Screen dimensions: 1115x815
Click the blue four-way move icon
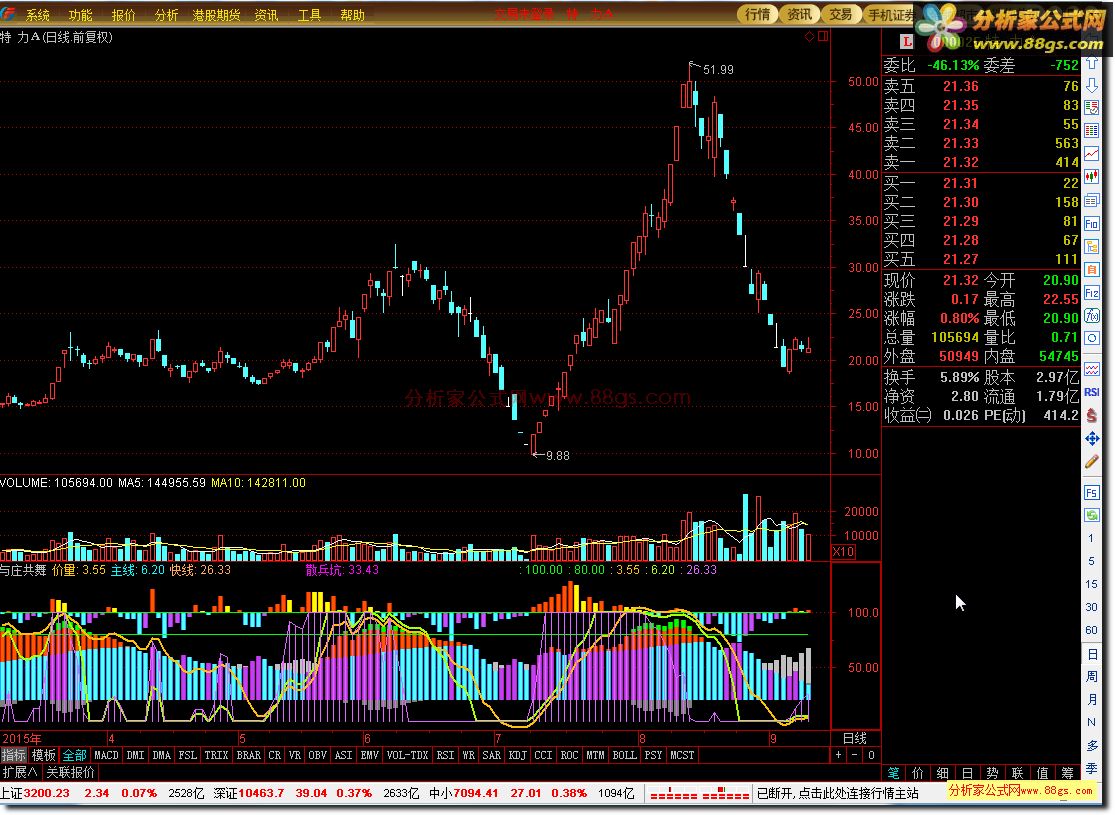click(1092, 439)
